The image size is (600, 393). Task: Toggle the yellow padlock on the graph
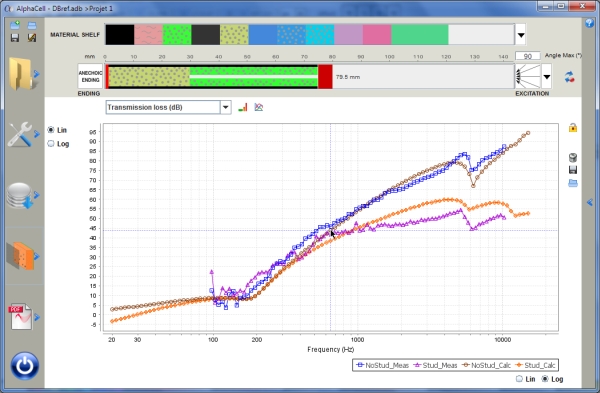coord(573,128)
